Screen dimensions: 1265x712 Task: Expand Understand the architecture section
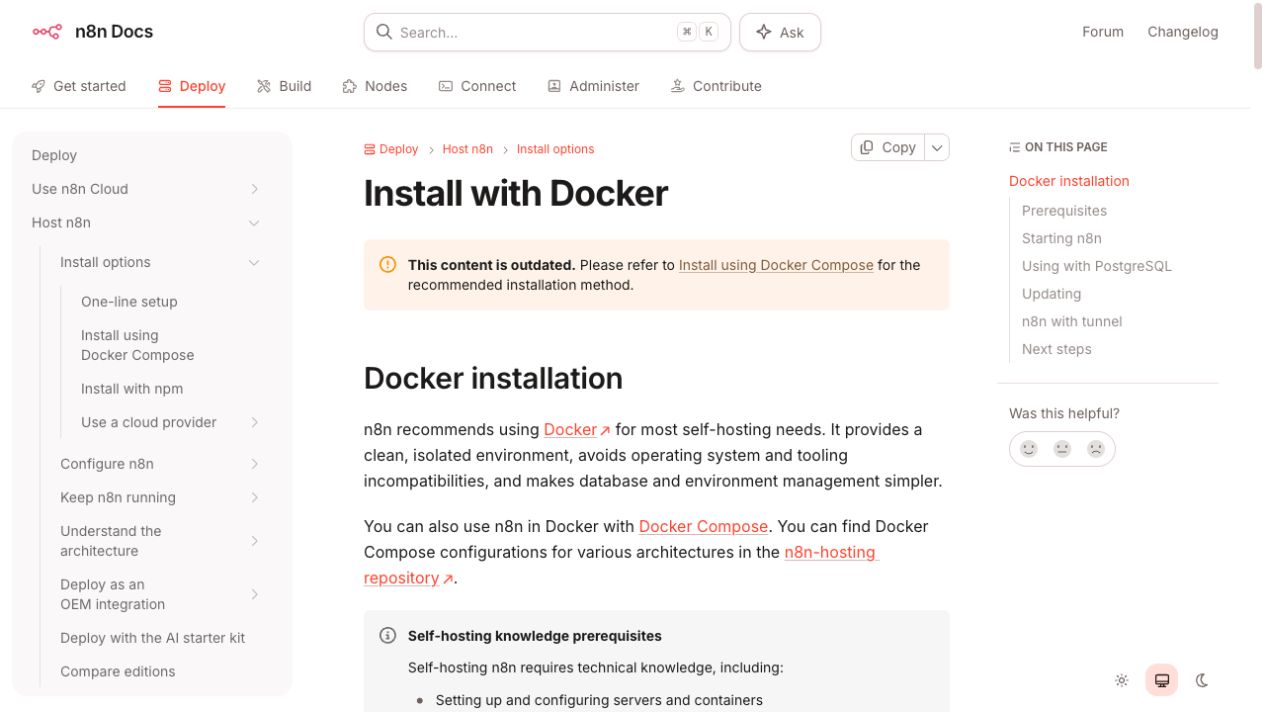click(254, 541)
